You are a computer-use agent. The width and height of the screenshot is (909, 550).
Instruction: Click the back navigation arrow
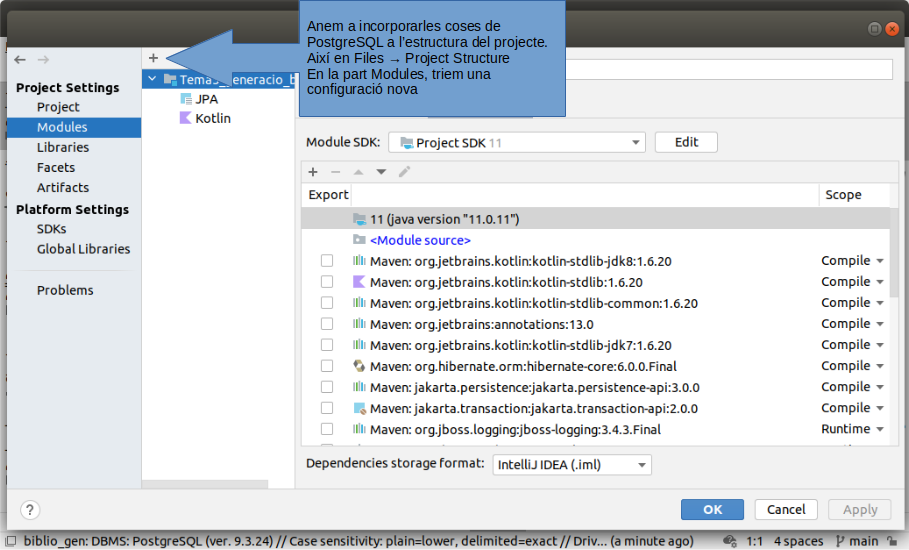pyautogui.click(x=20, y=60)
